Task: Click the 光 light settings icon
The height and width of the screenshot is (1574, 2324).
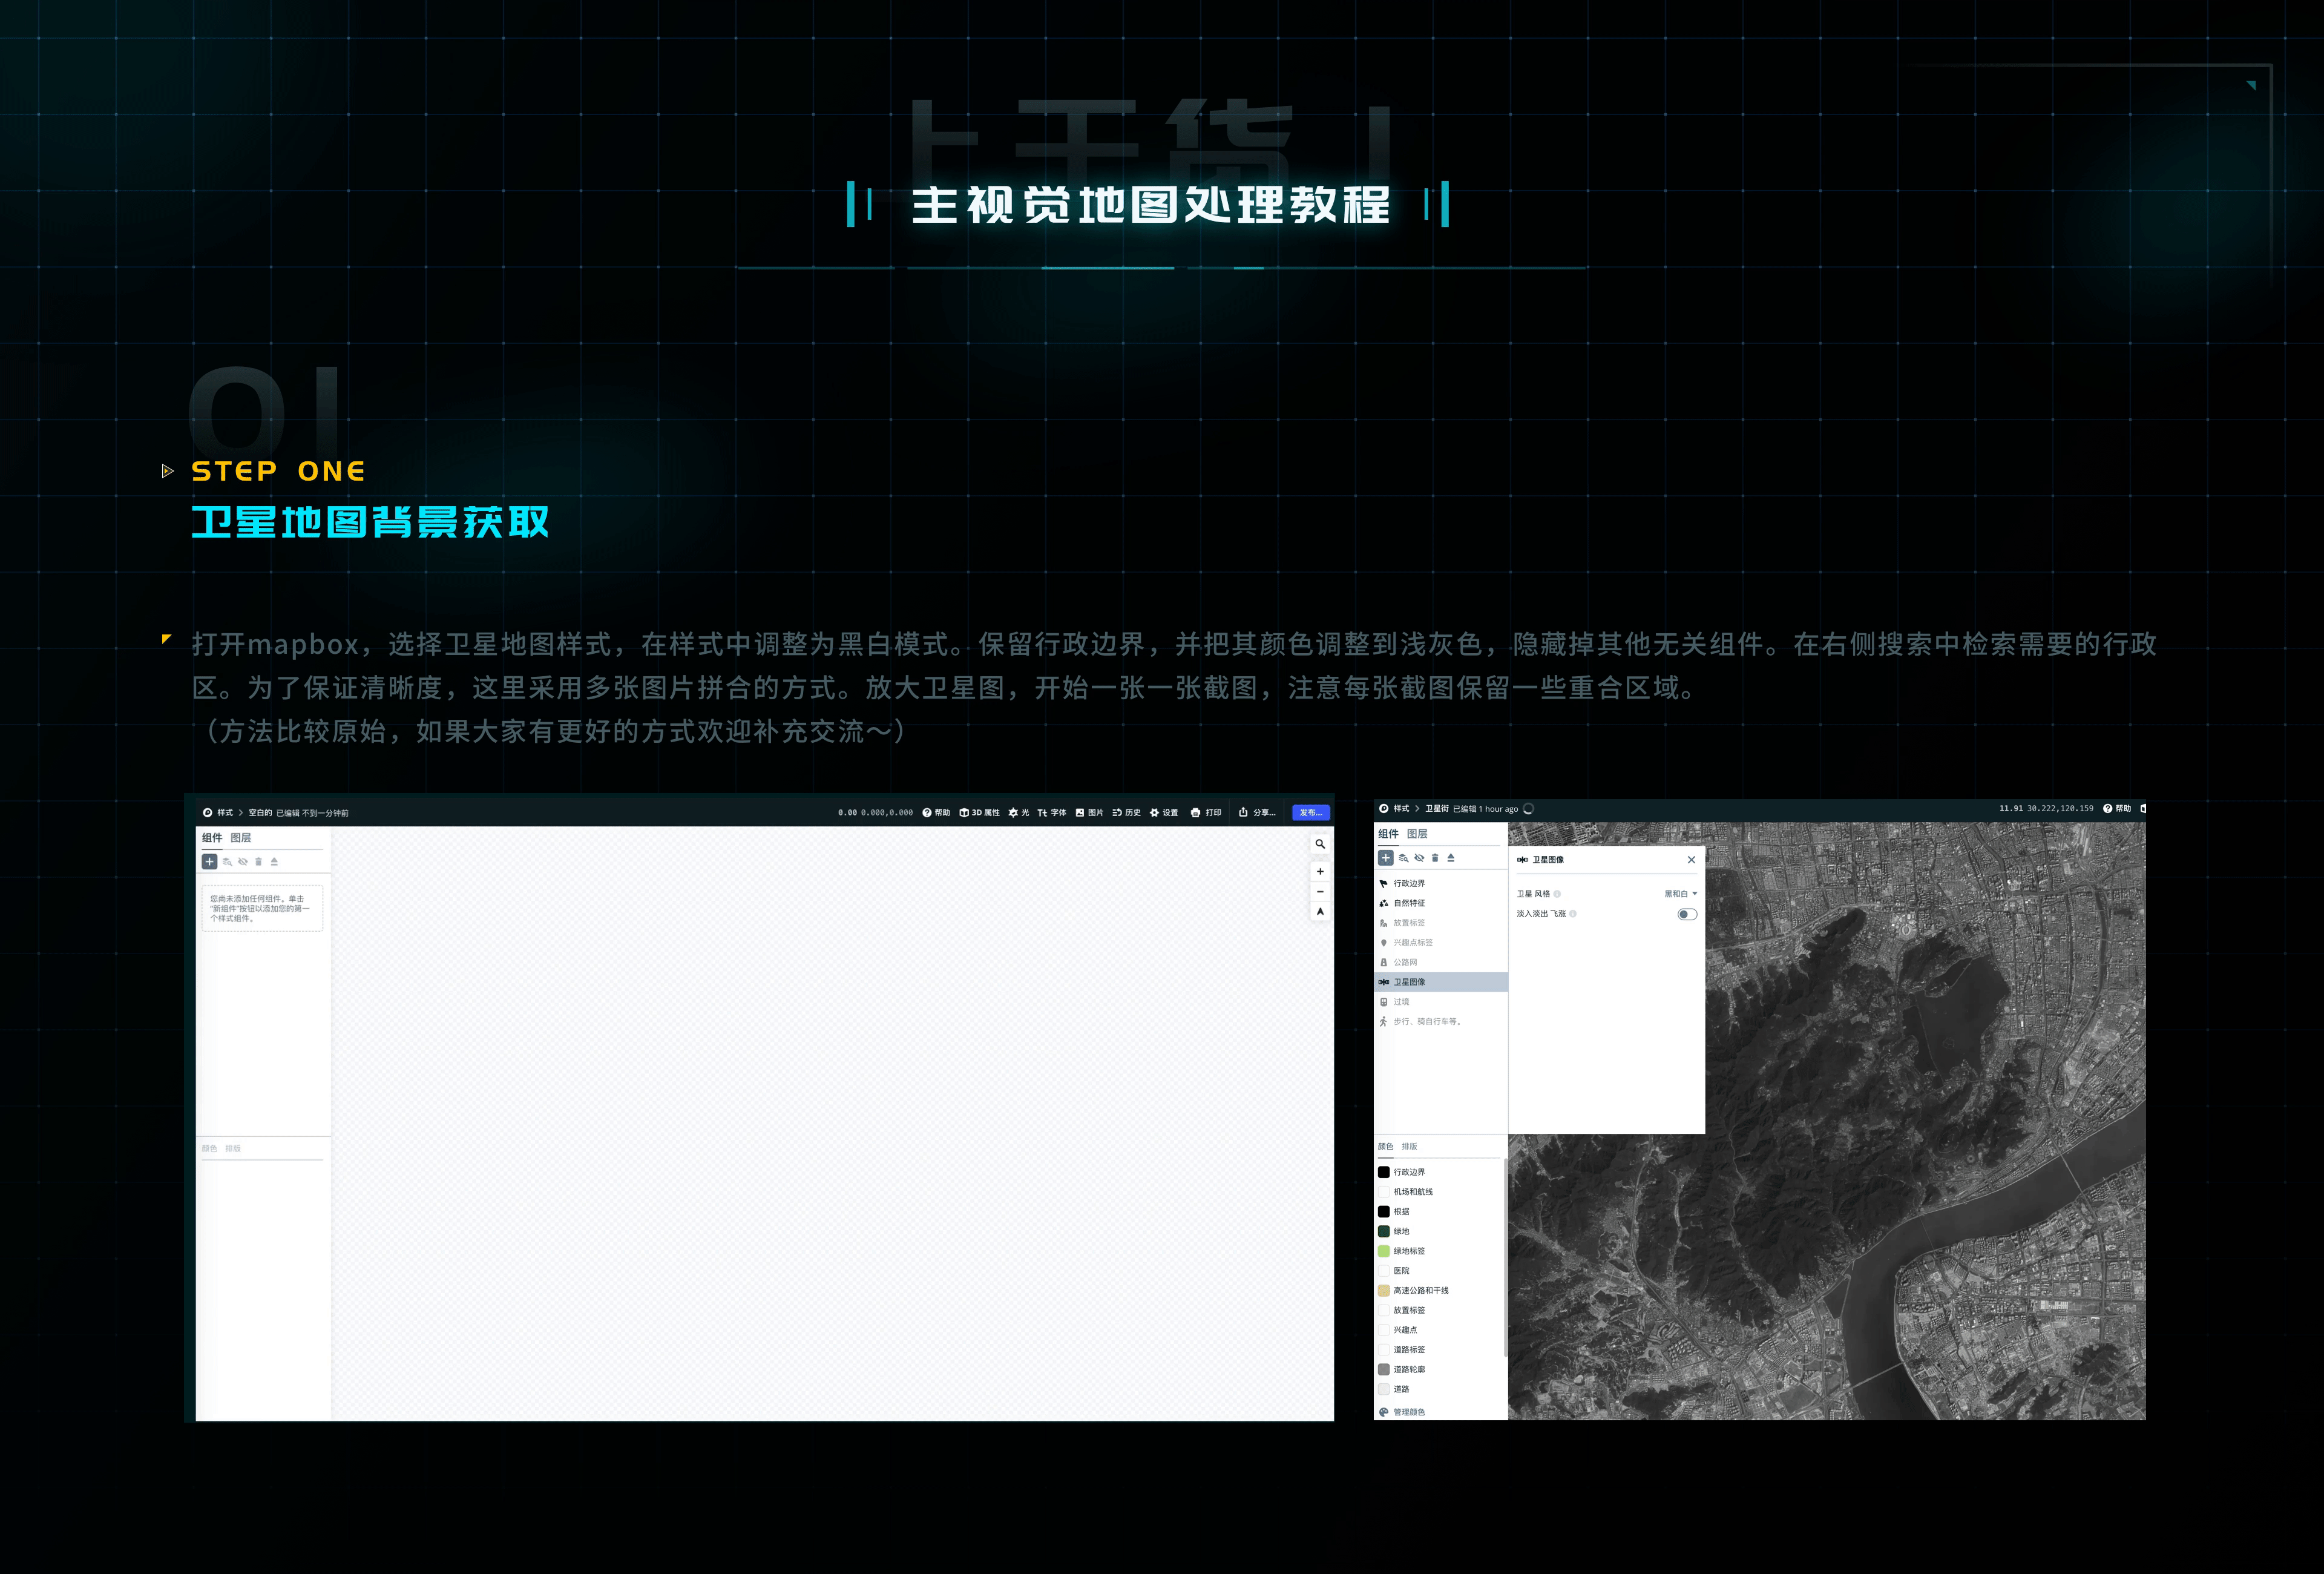Action: pos(1013,813)
